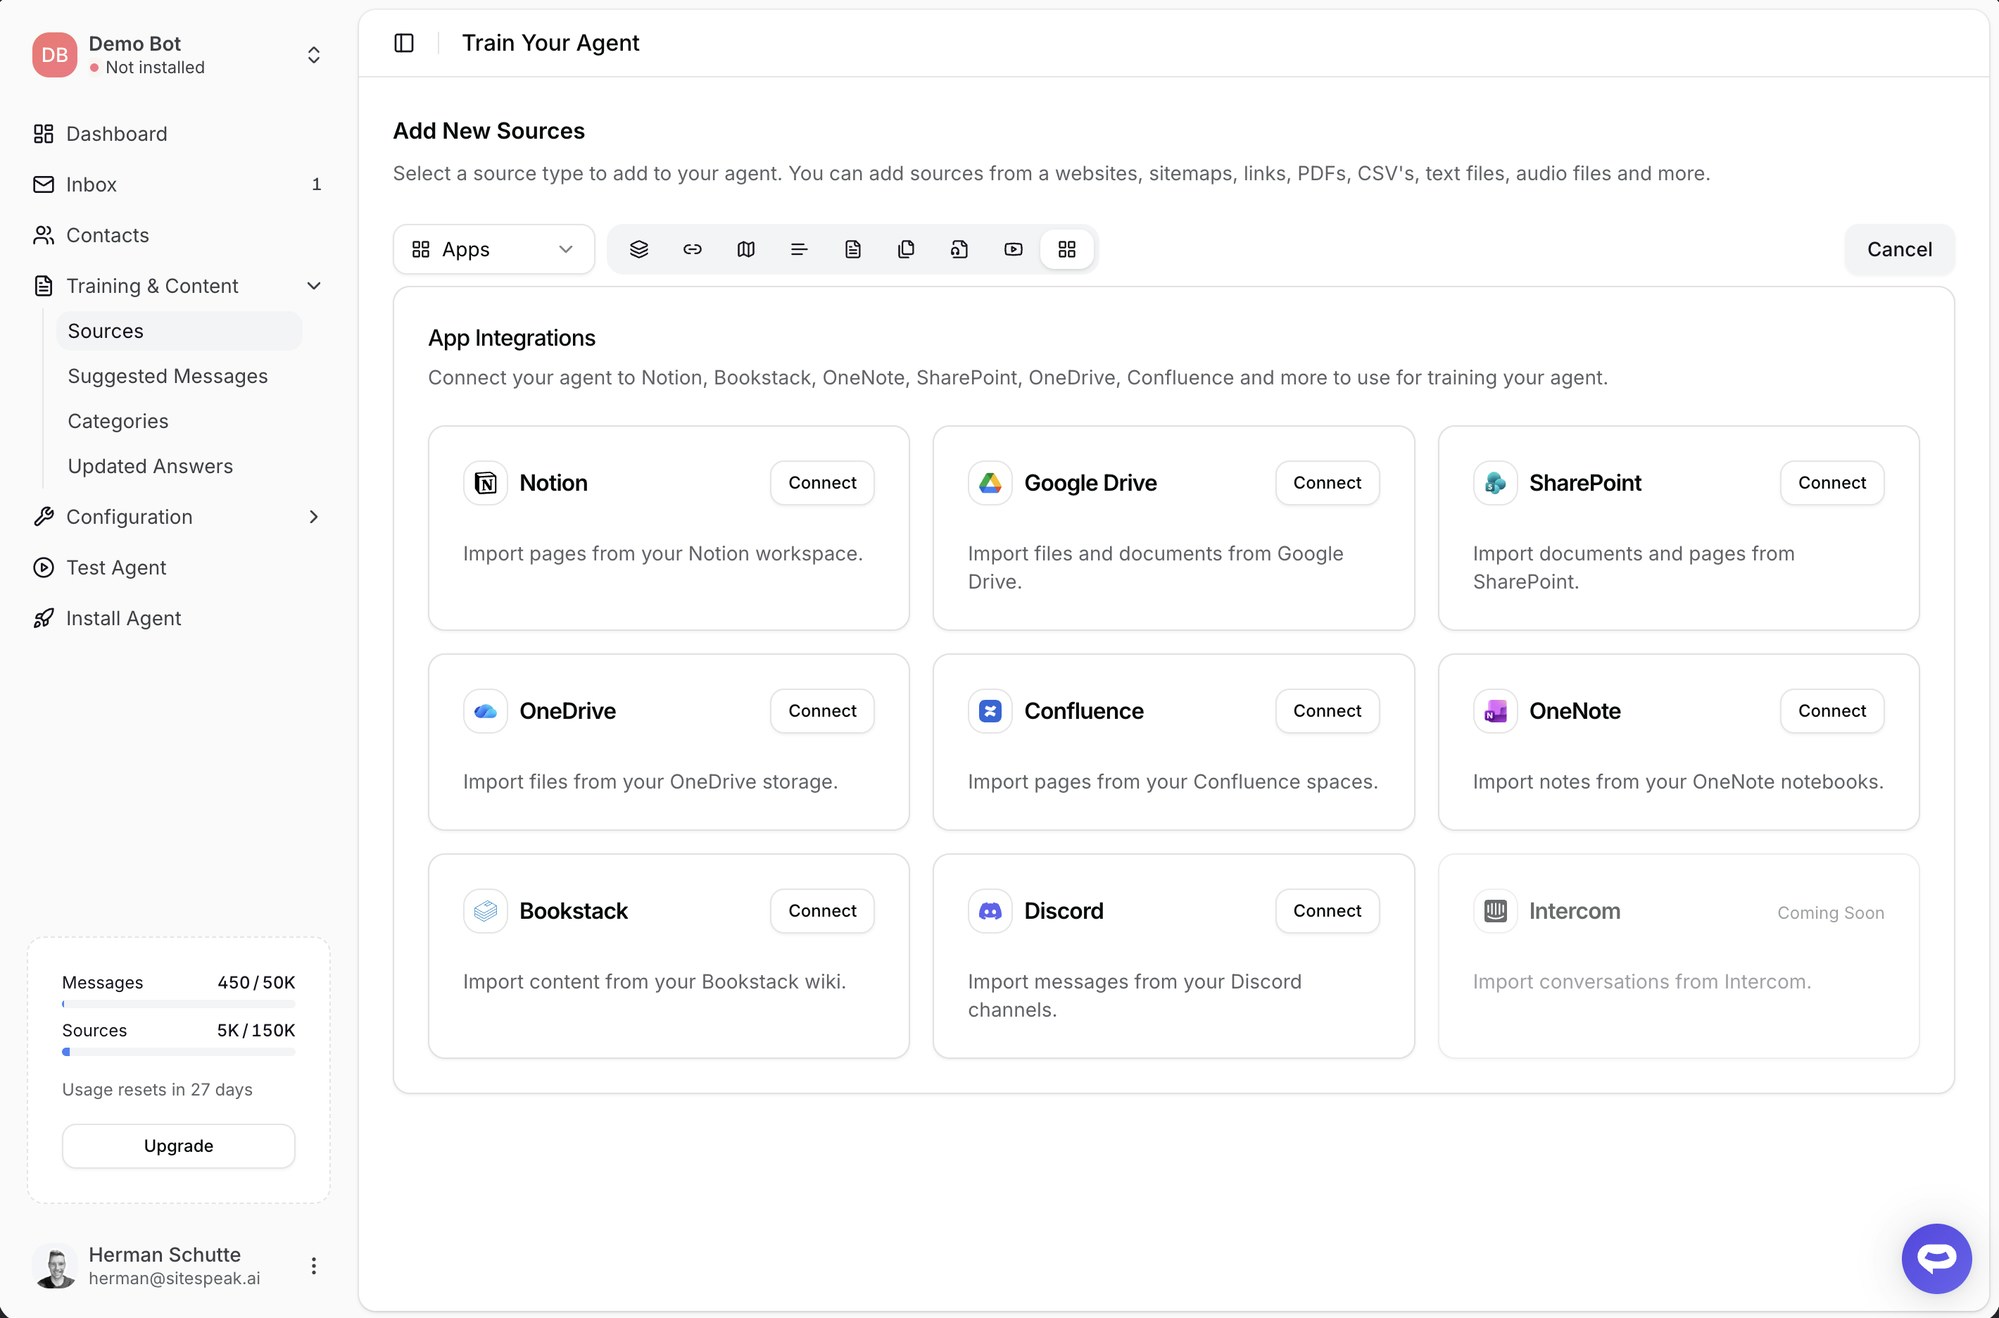The image size is (1999, 1318).
Task: Cancel adding a new source
Action: click(1898, 249)
